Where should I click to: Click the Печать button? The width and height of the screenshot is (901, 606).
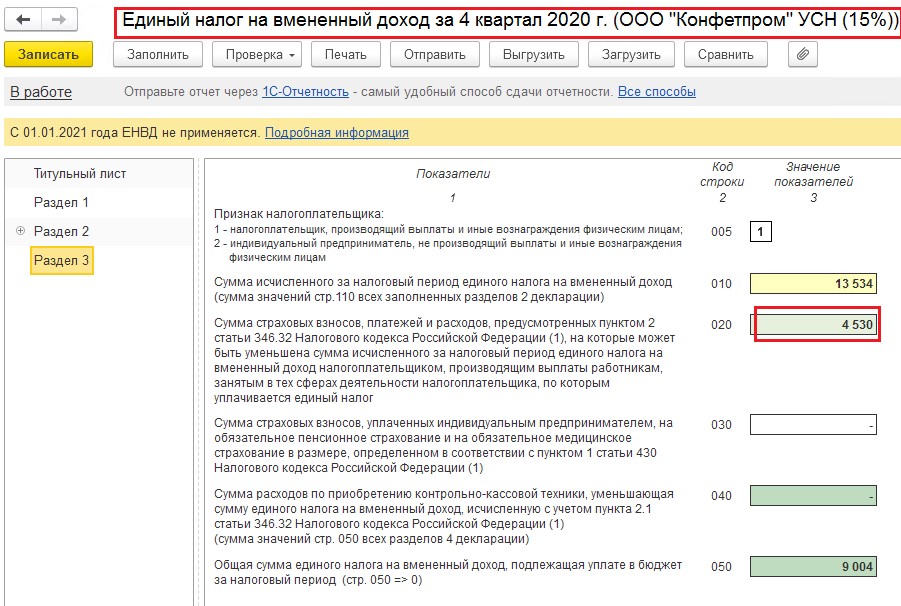tap(345, 55)
